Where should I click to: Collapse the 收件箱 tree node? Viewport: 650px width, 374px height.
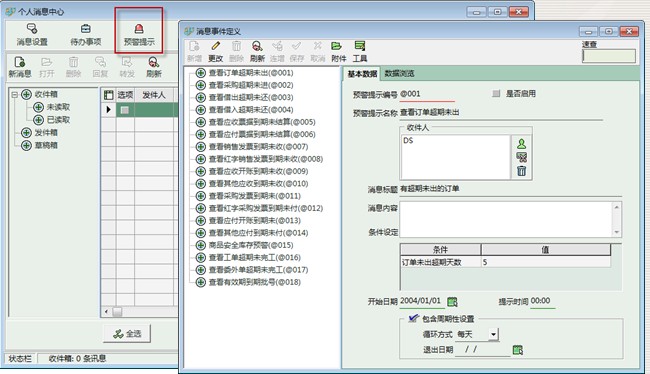point(15,95)
